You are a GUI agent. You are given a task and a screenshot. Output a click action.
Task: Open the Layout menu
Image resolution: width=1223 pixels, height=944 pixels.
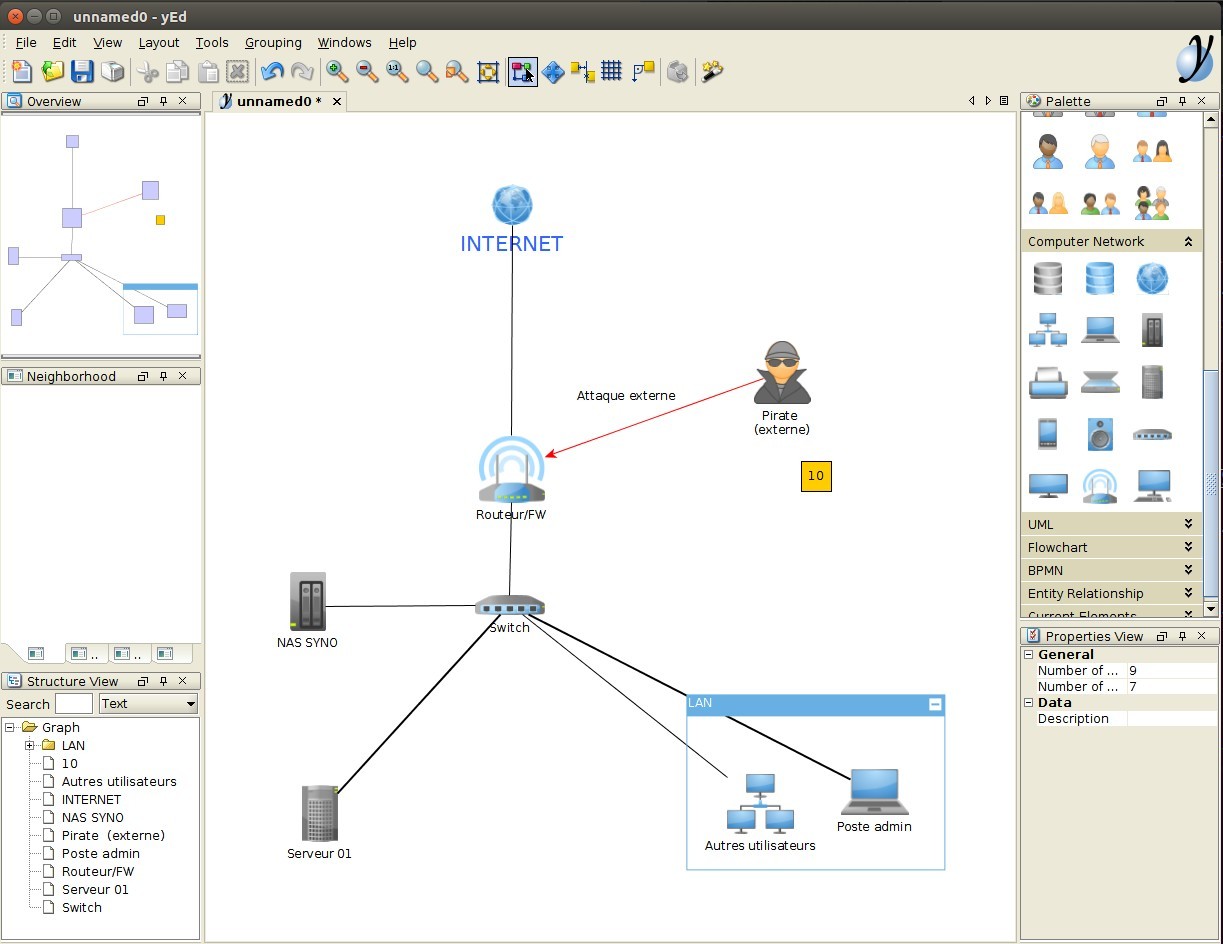[158, 43]
